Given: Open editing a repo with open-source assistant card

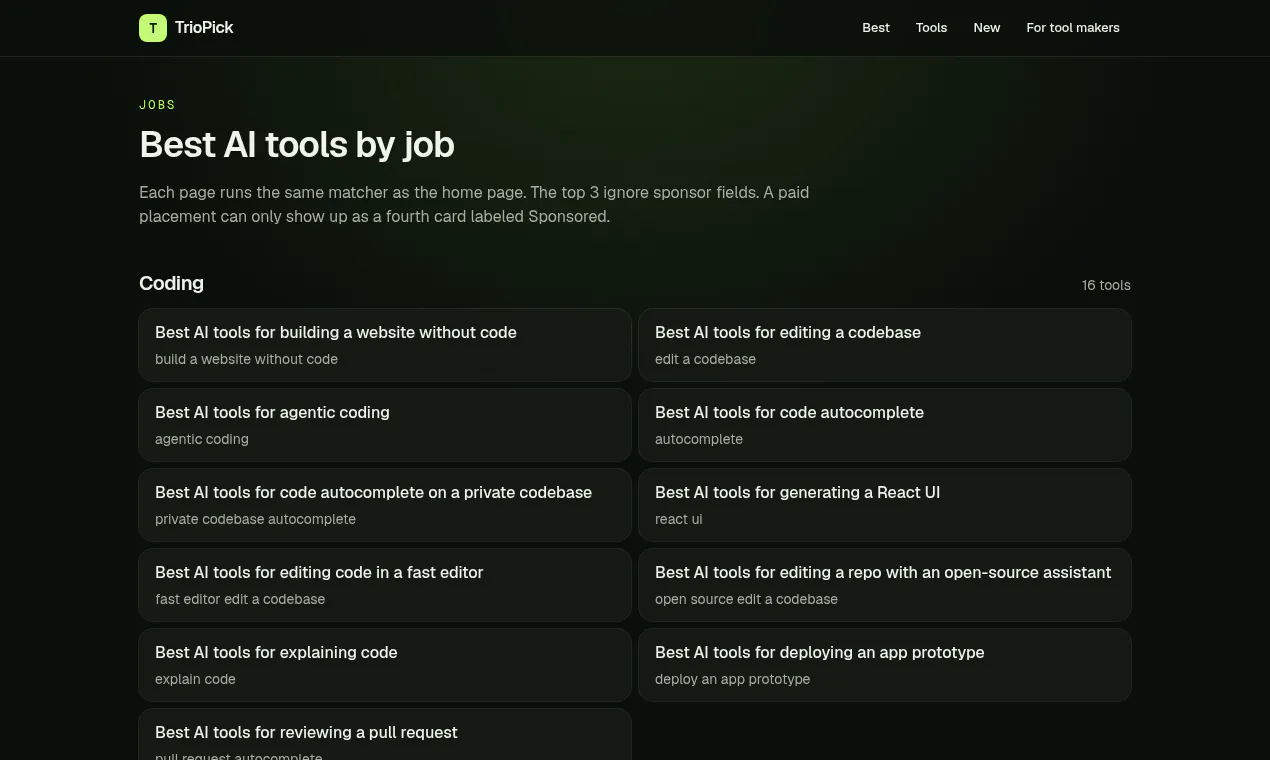Looking at the screenshot, I should [x=885, y=585].
